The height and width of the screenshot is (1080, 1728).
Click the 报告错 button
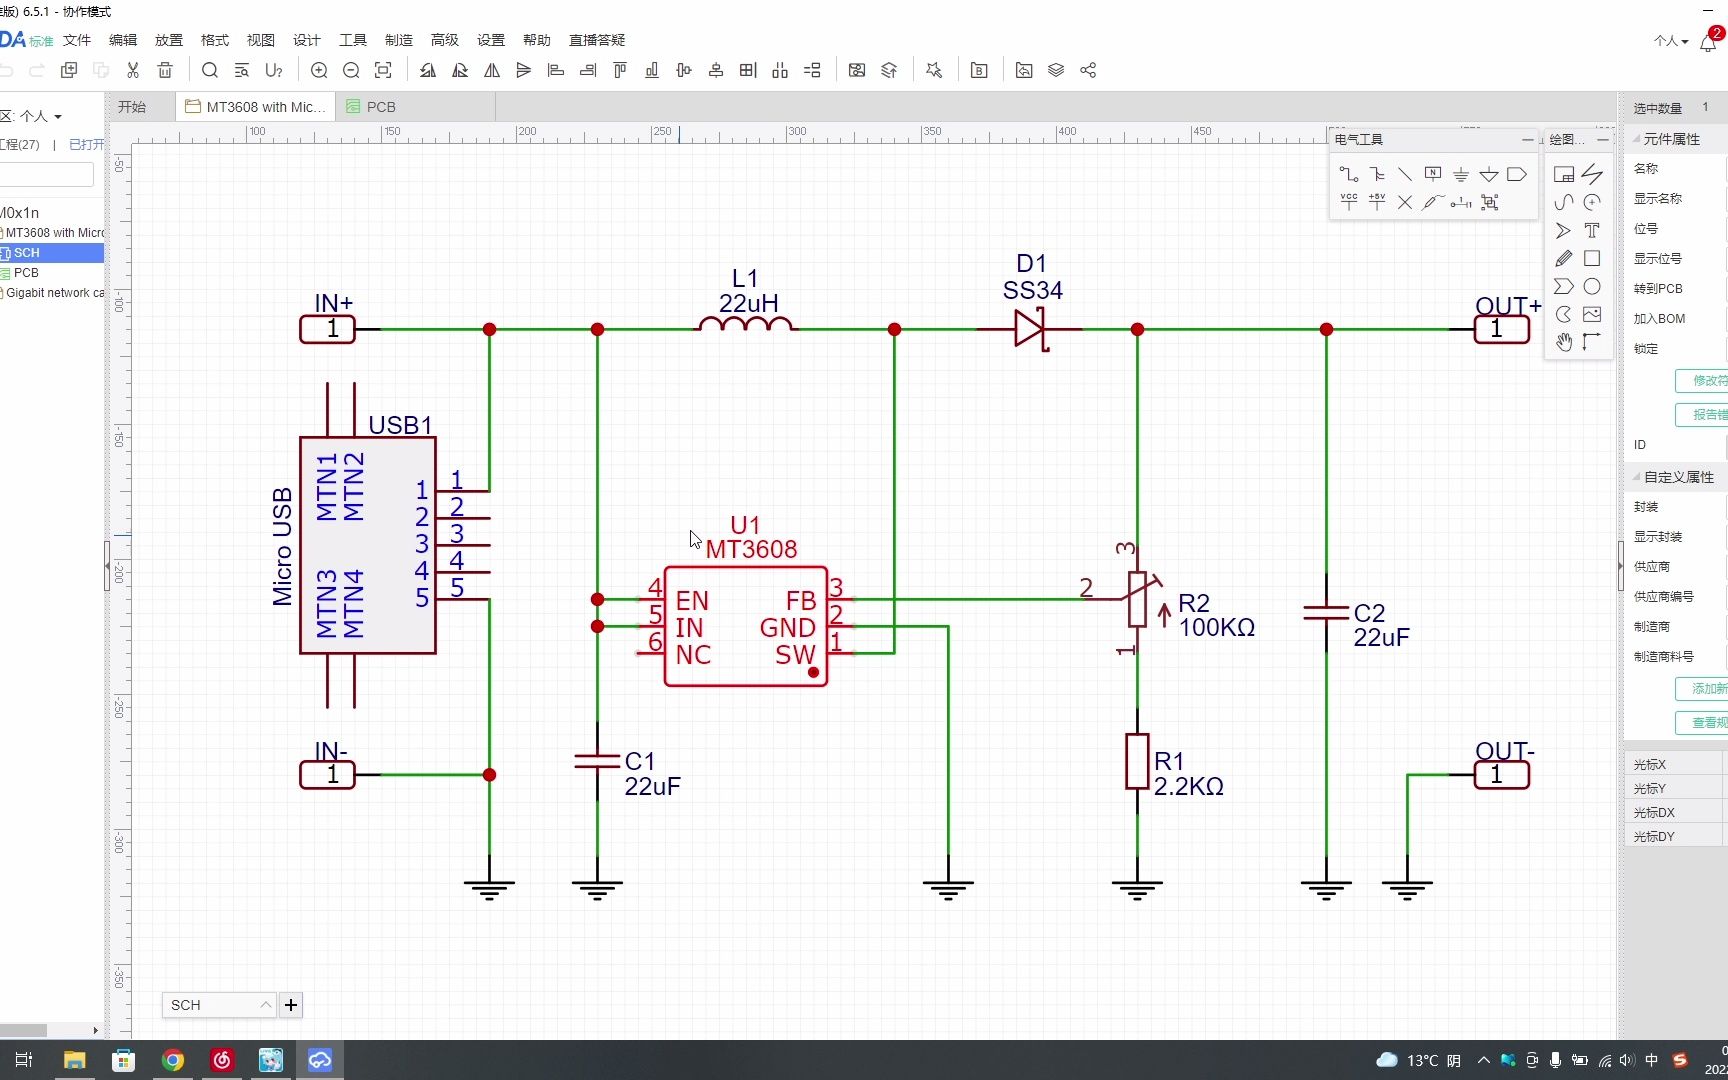[x=1701, y=415]
